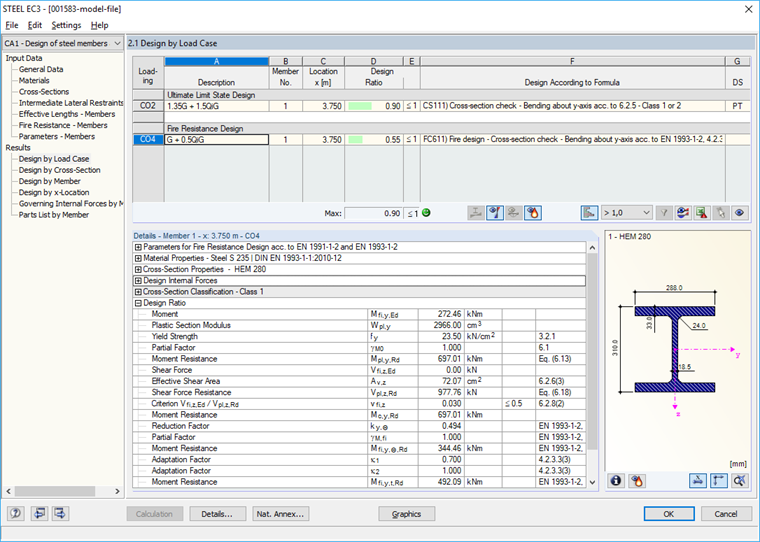
Task: Open the Help menu
Action: 99,25
